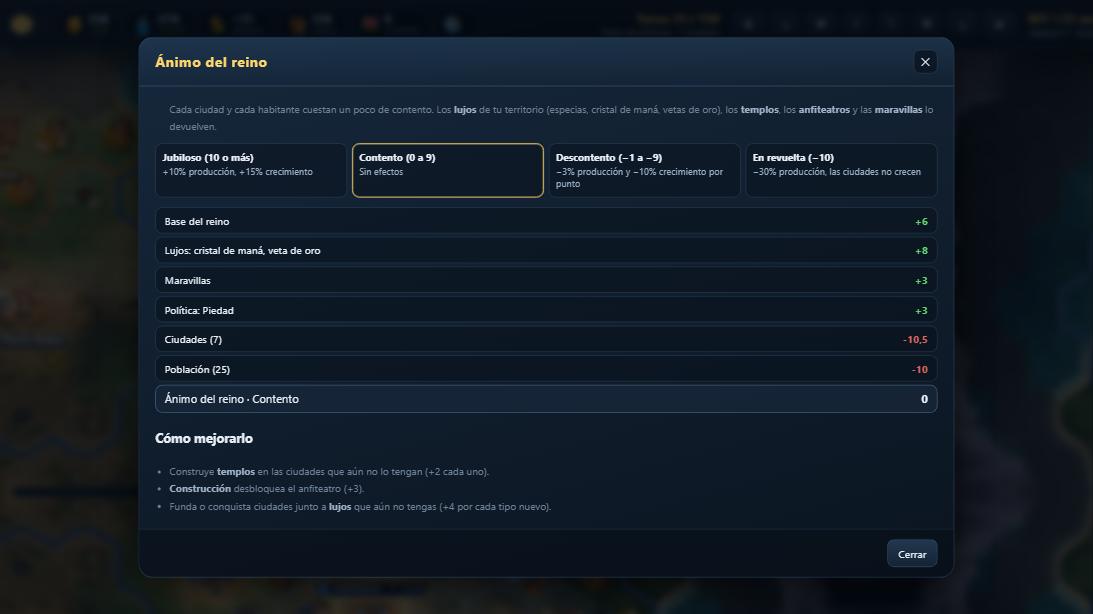
Task: Click the +6 value for Base del reino
Action: click(921, 222)
